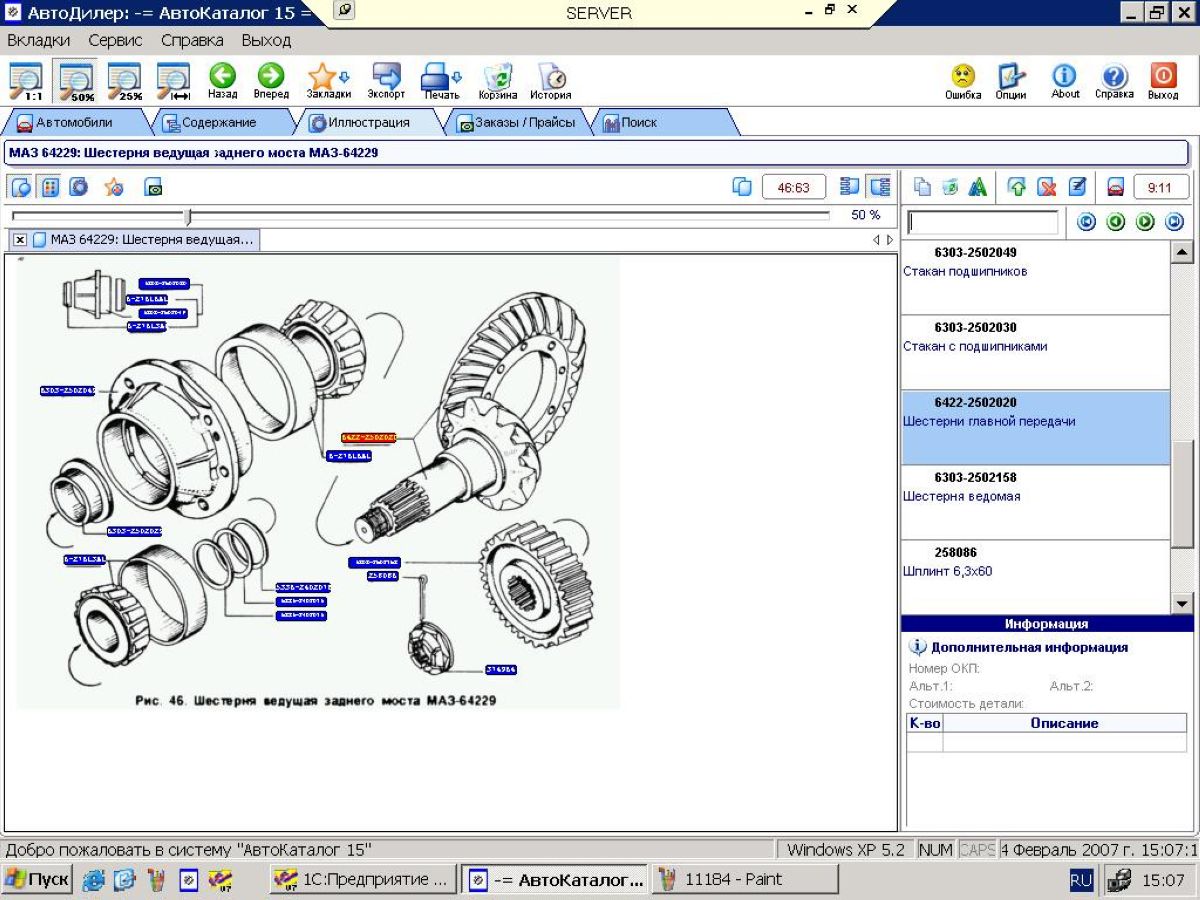Click the green eye page icon
Screen dimensions: 1200x900
153,187
